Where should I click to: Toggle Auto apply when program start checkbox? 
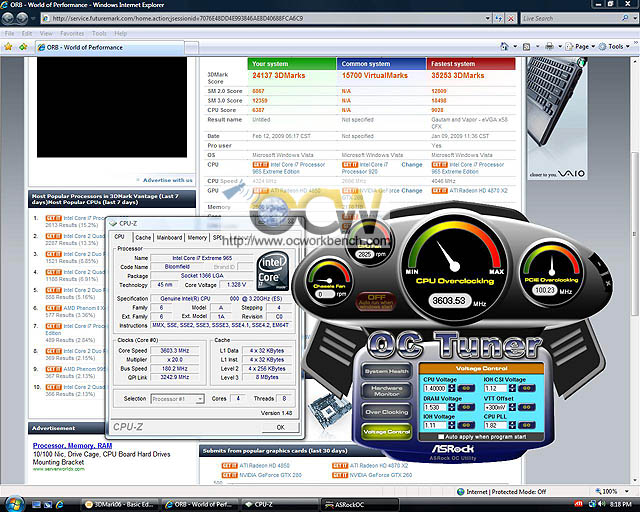[441, 437]
